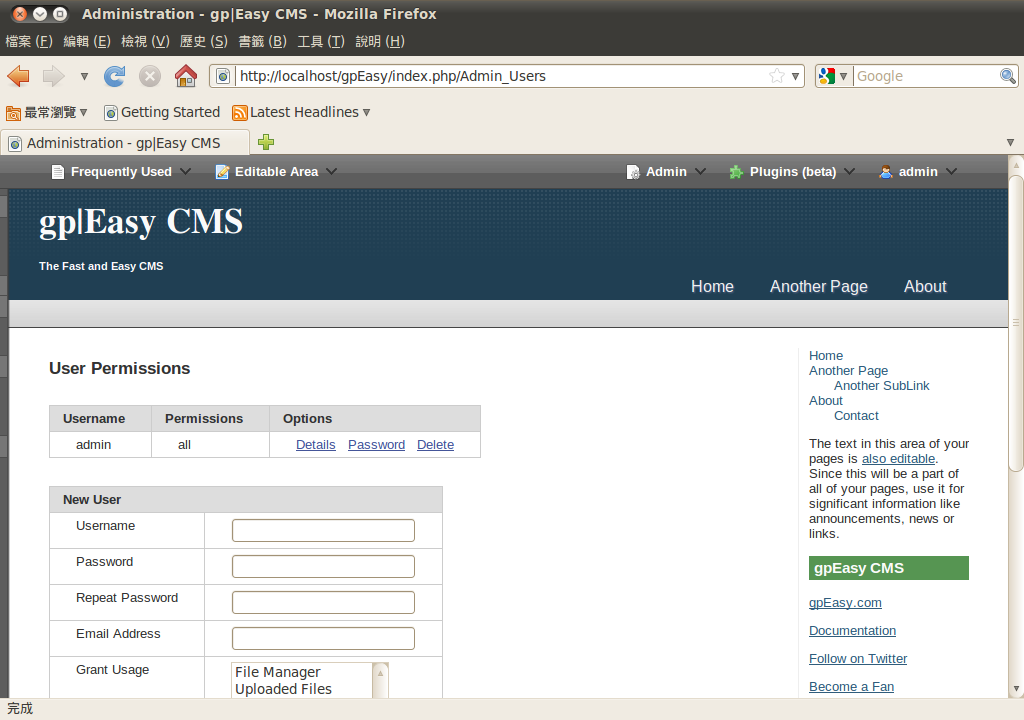Click the Editable Area pencil icon
This screenshot has height=720, width=1024.
pyautogui.click(x=222, y=172)
